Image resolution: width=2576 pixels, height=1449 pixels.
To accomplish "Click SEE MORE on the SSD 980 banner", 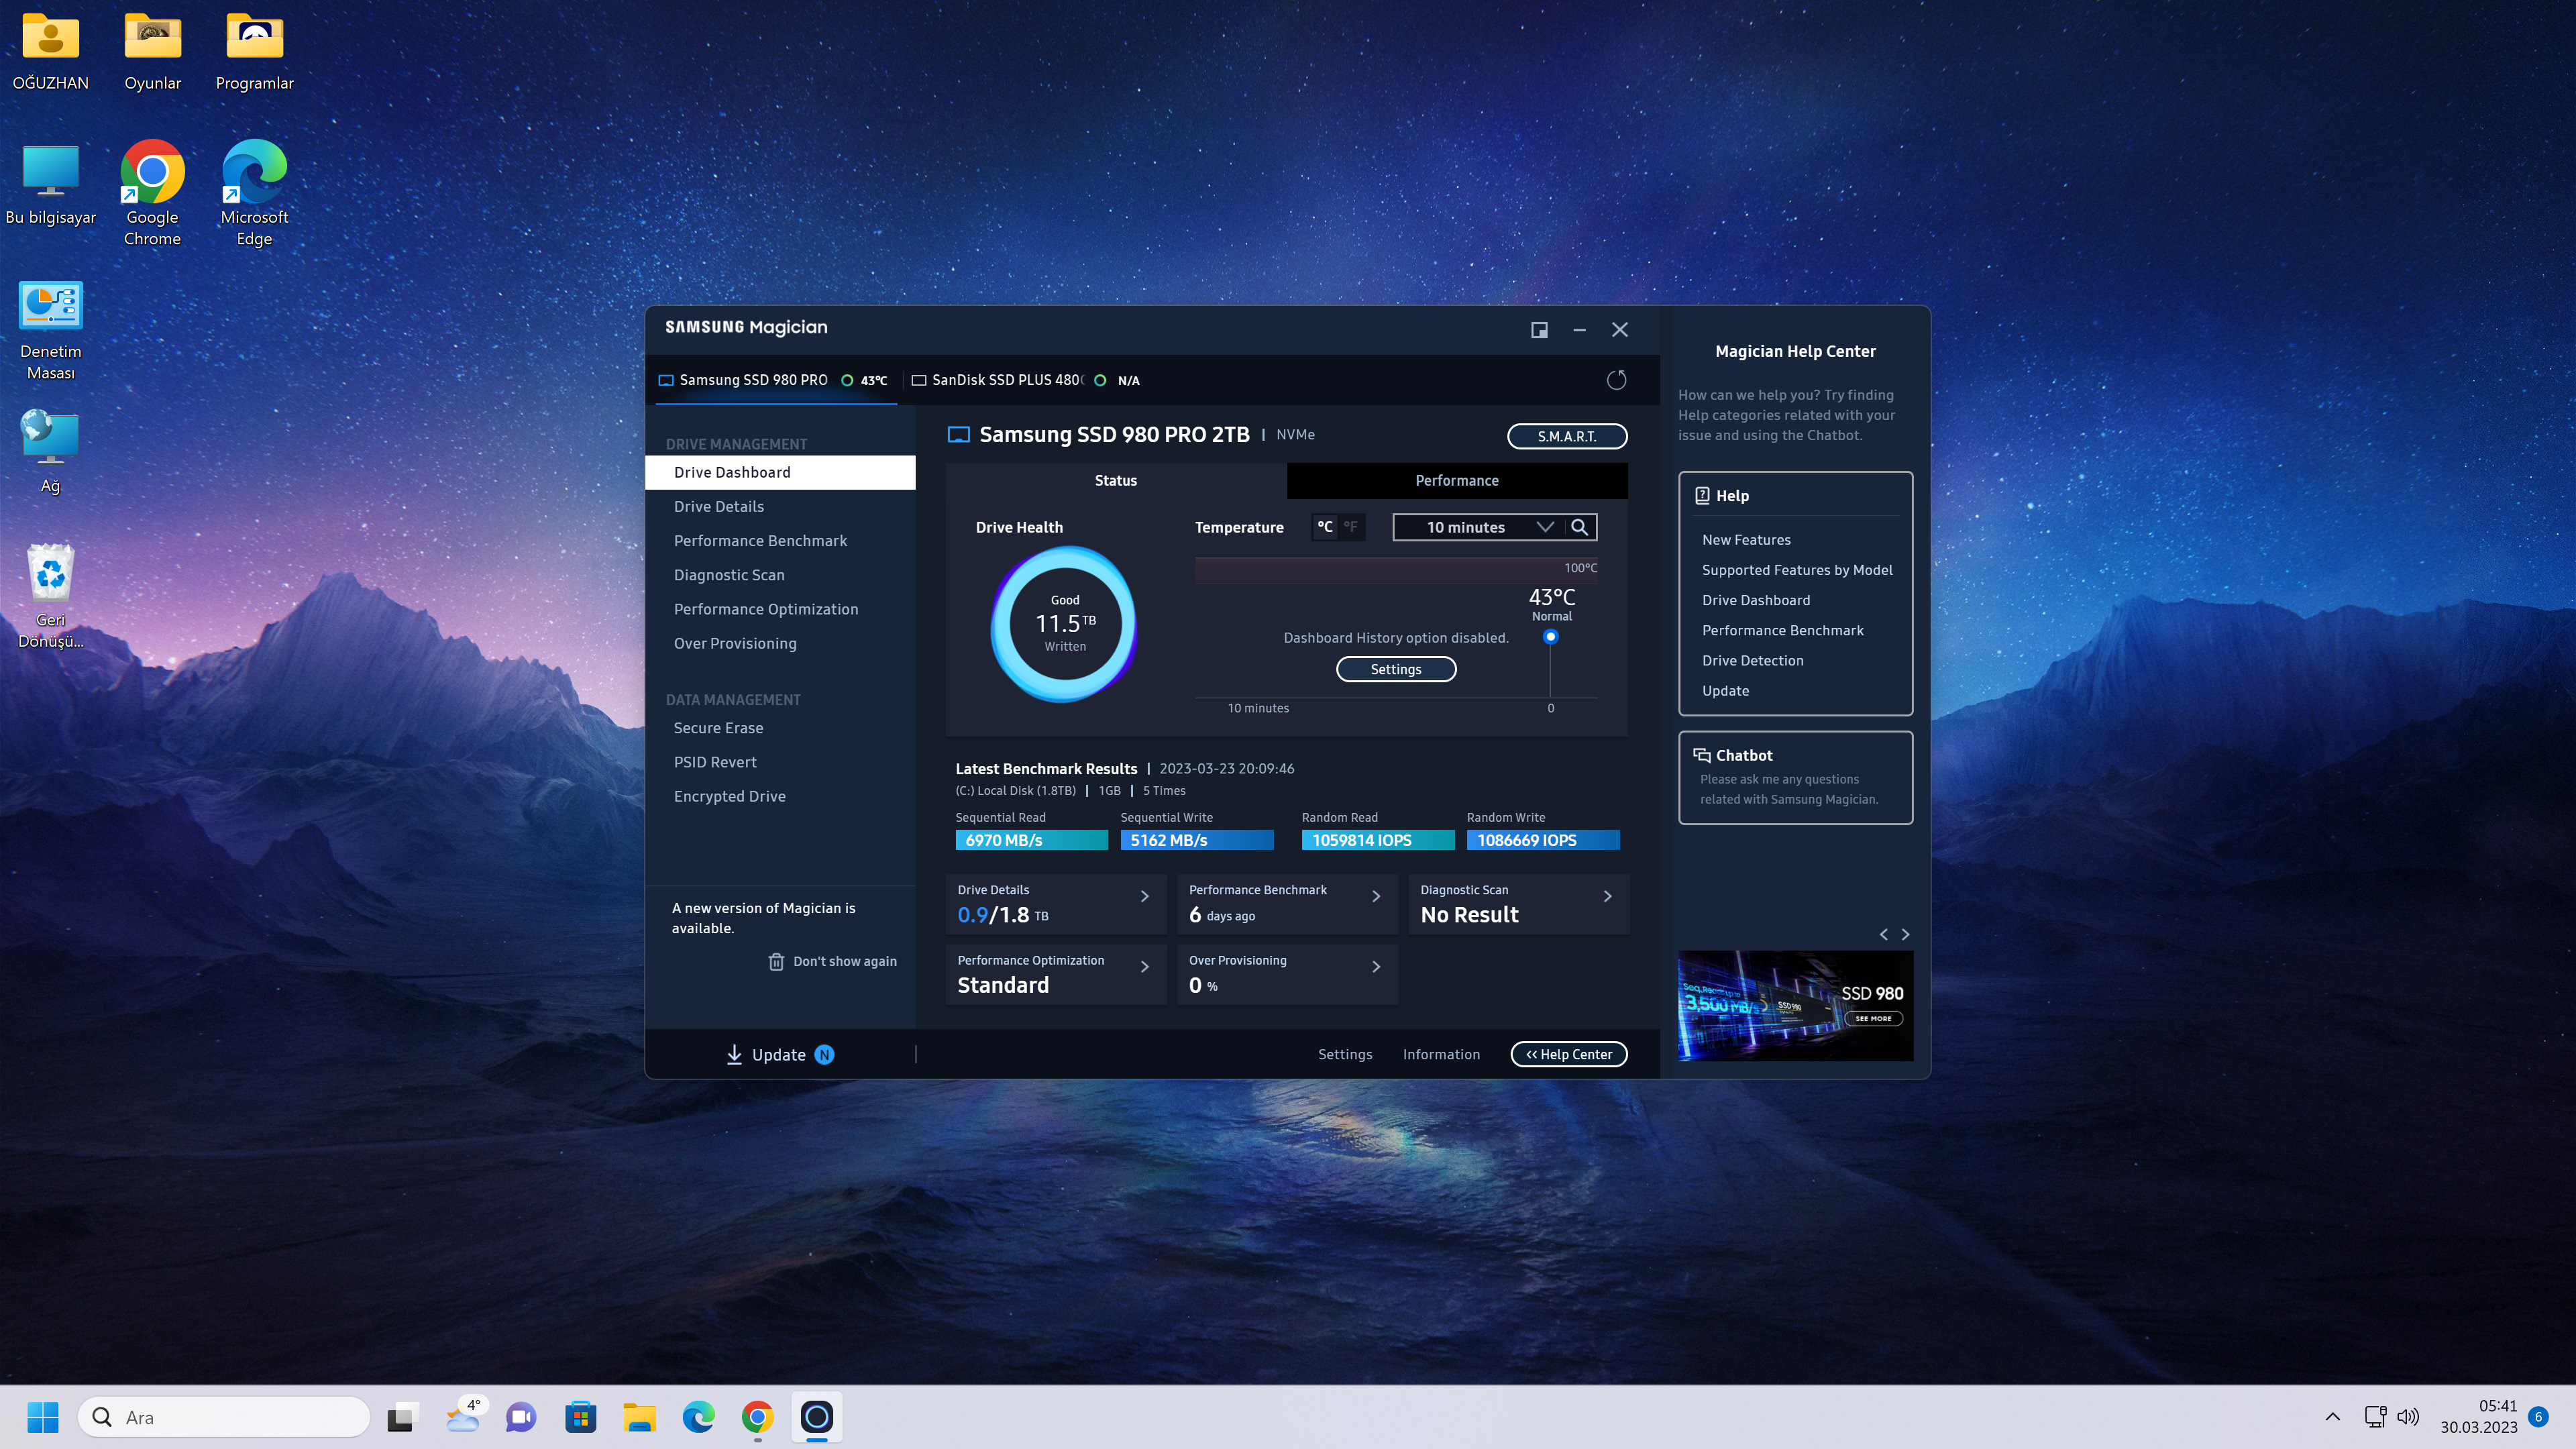I will [1872, 1018].
